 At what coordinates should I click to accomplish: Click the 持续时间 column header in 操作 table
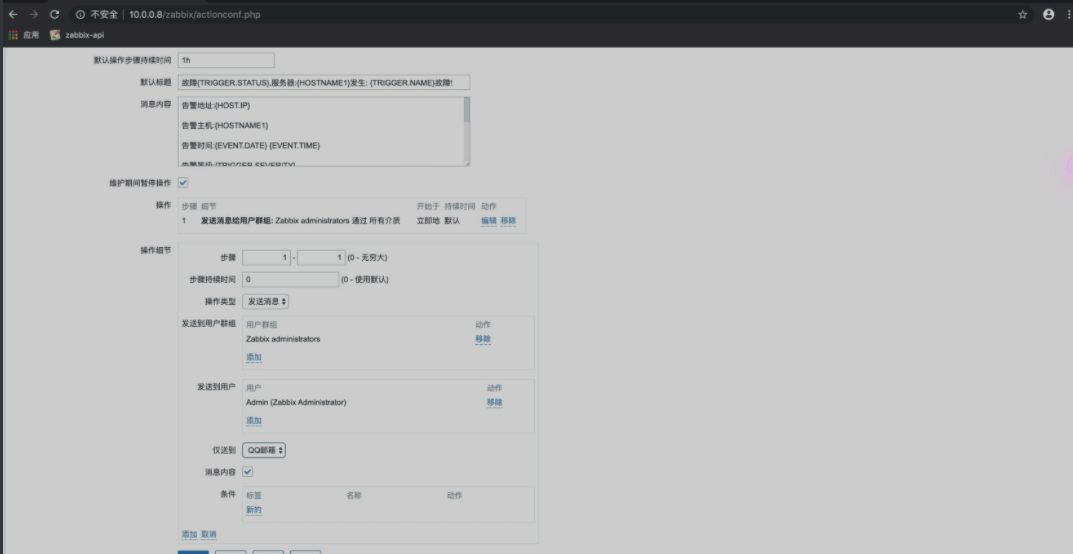[460, 207]
